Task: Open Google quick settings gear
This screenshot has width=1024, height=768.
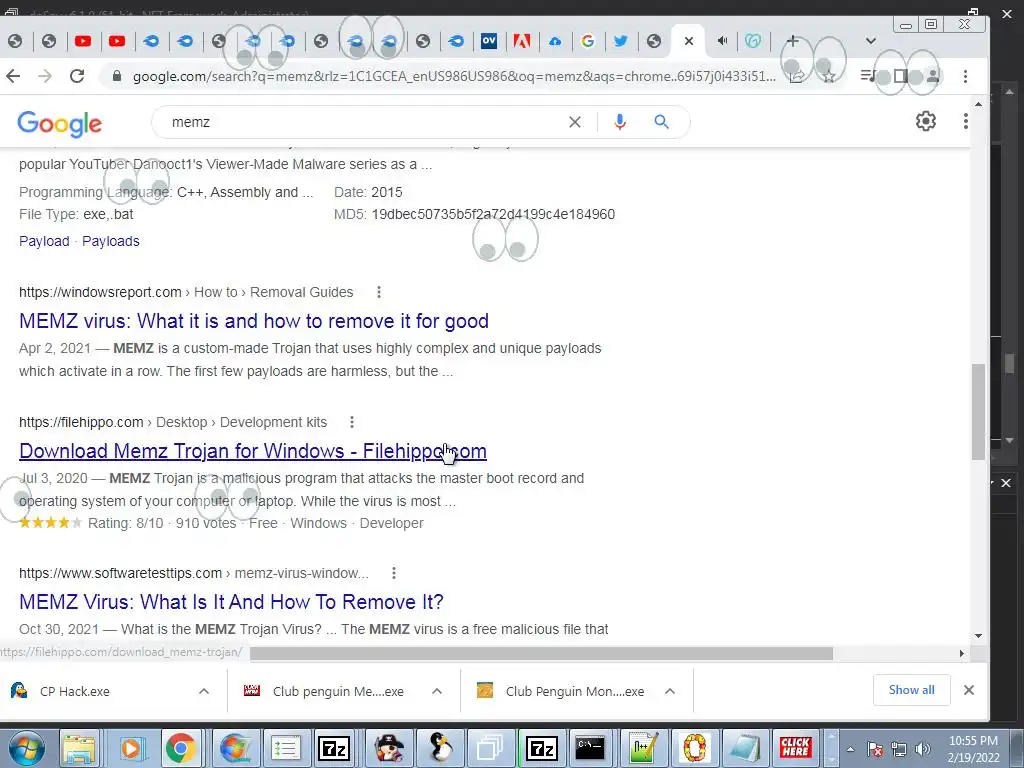Action: [925, 121]
